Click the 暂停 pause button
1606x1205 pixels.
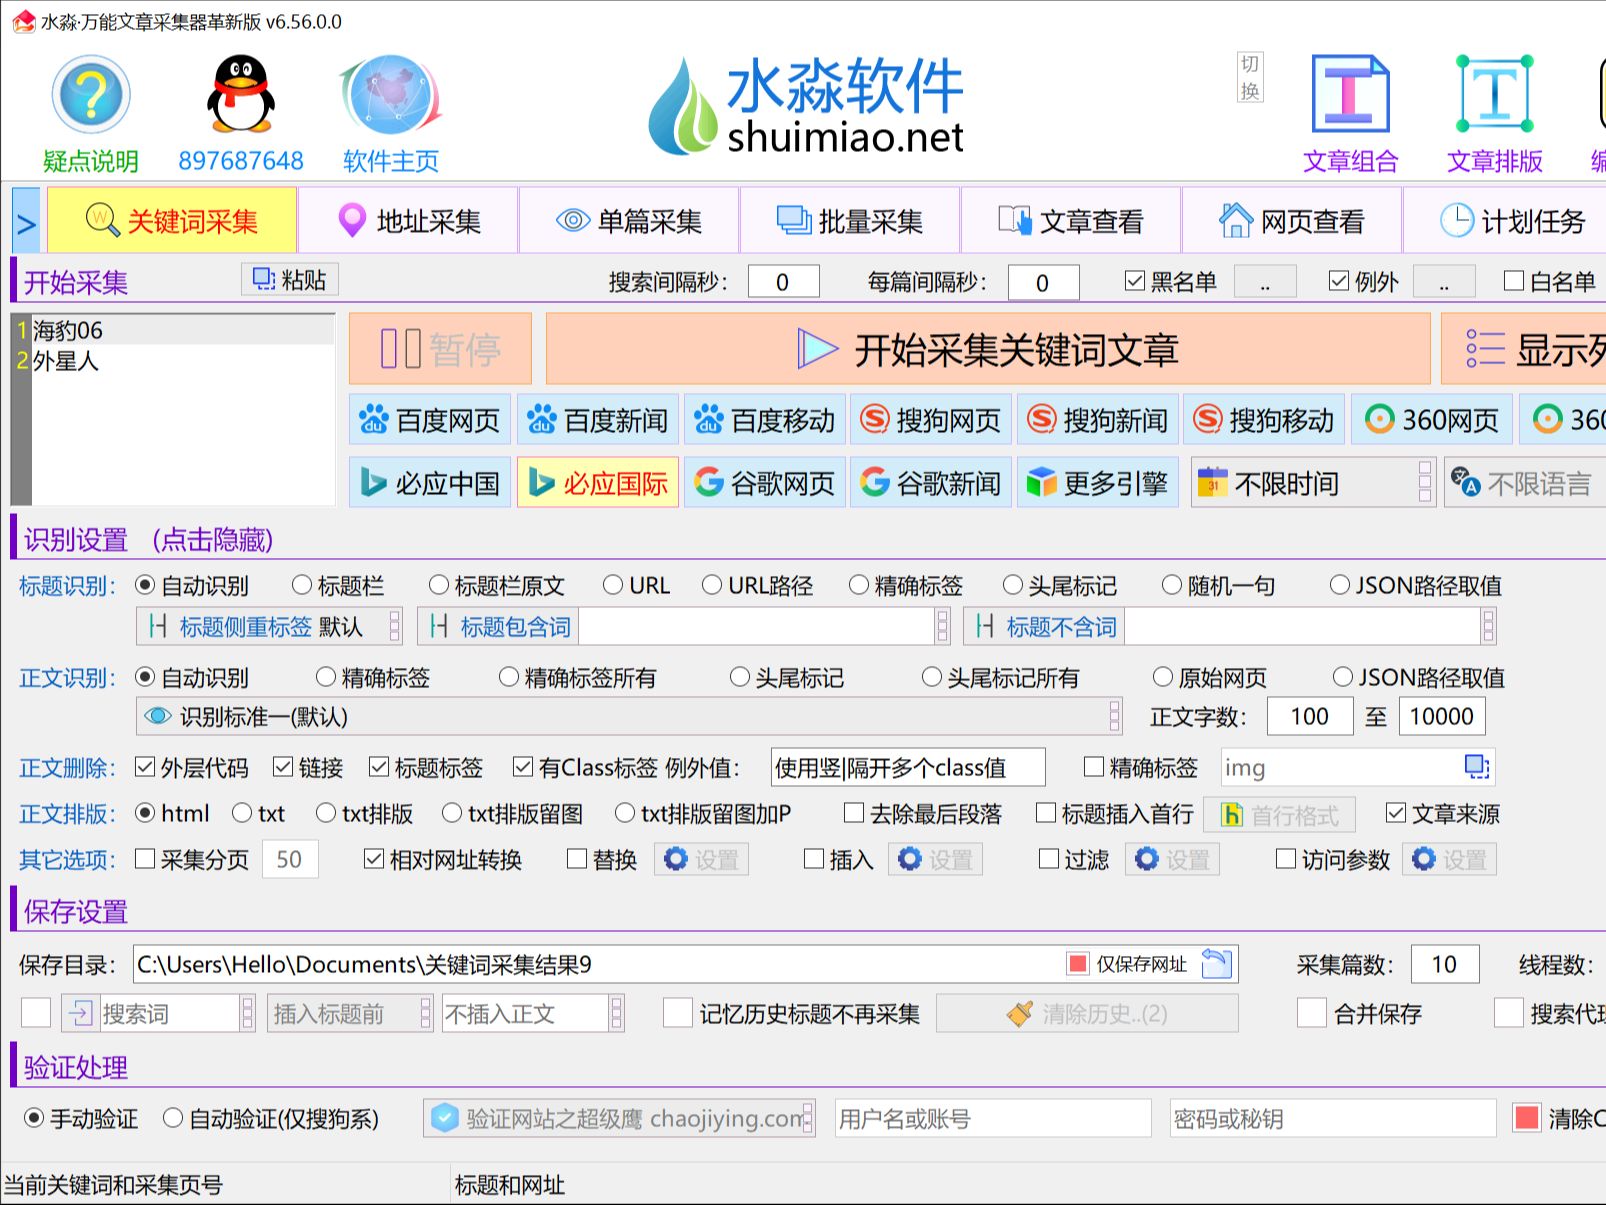click(x=440, y=349)
